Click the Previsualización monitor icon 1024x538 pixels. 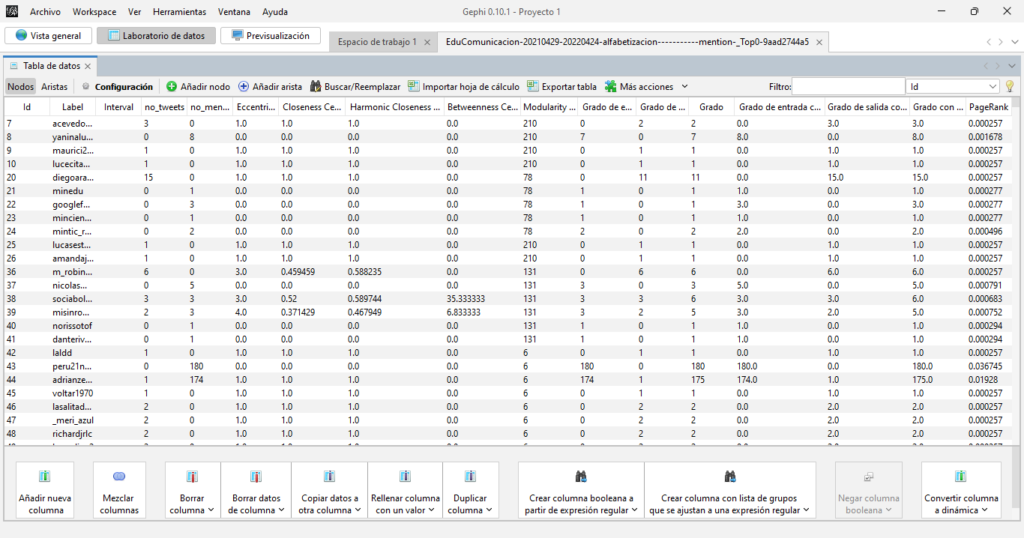237,35
